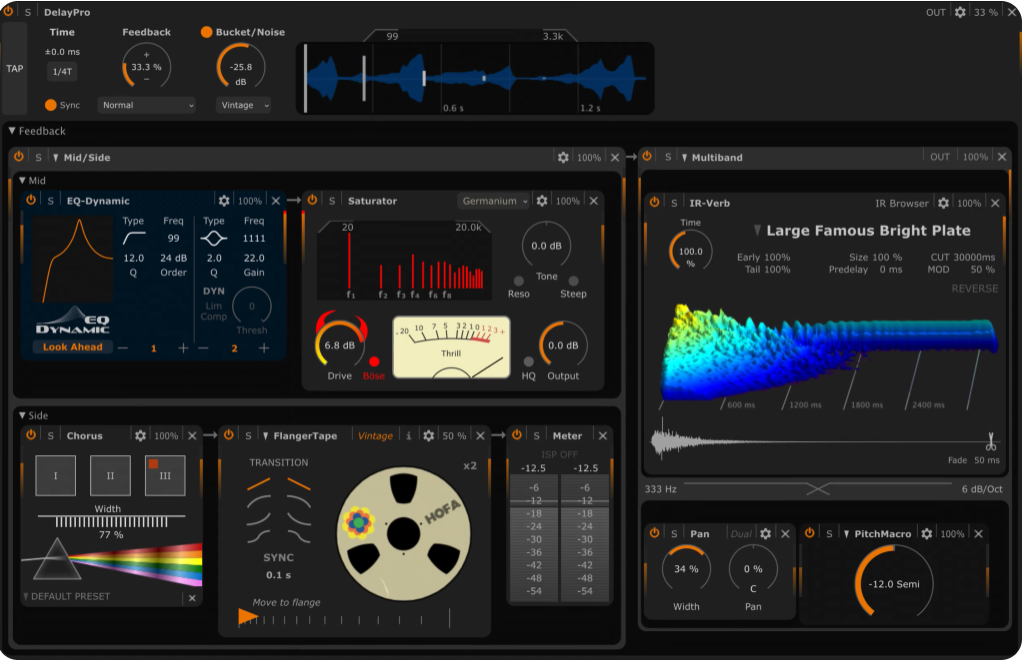Open the IR Browser

click(901, 203)
